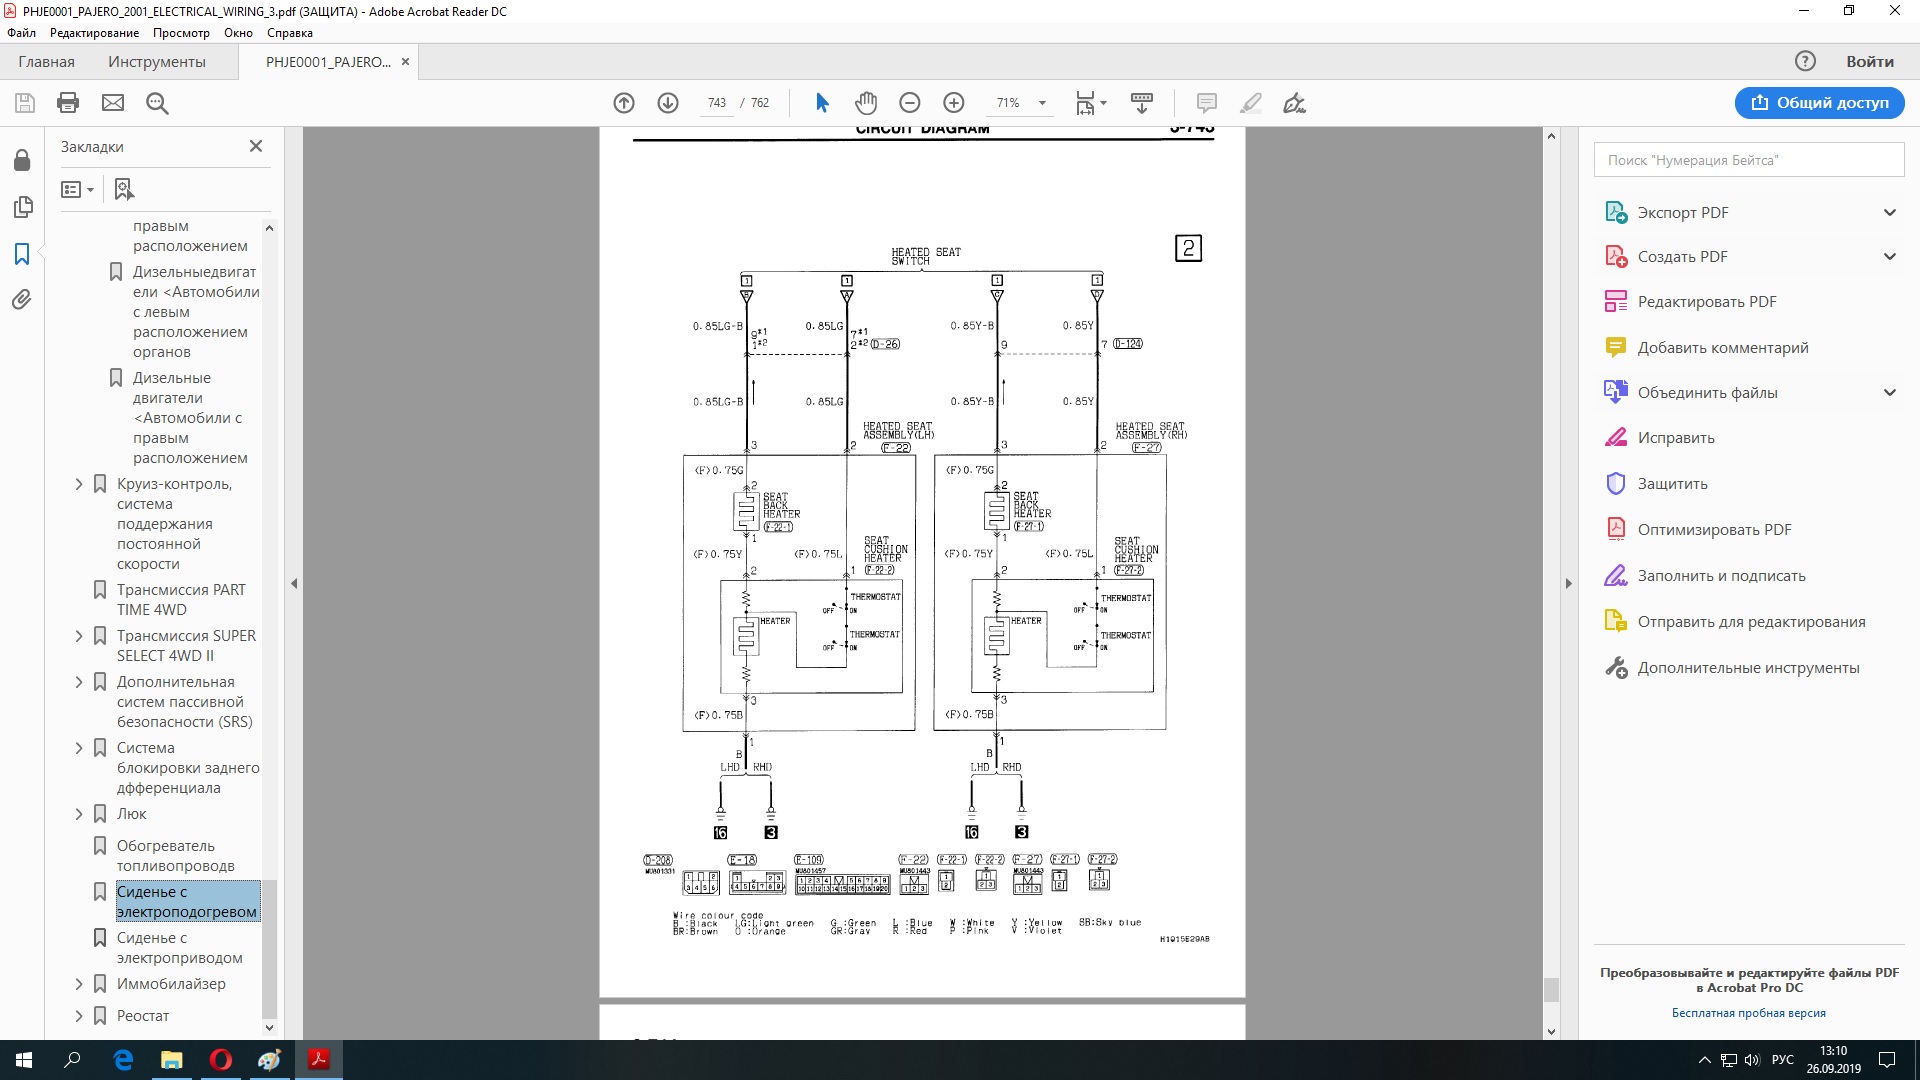Open the Бесплатная пробная версия link

1748,1013
